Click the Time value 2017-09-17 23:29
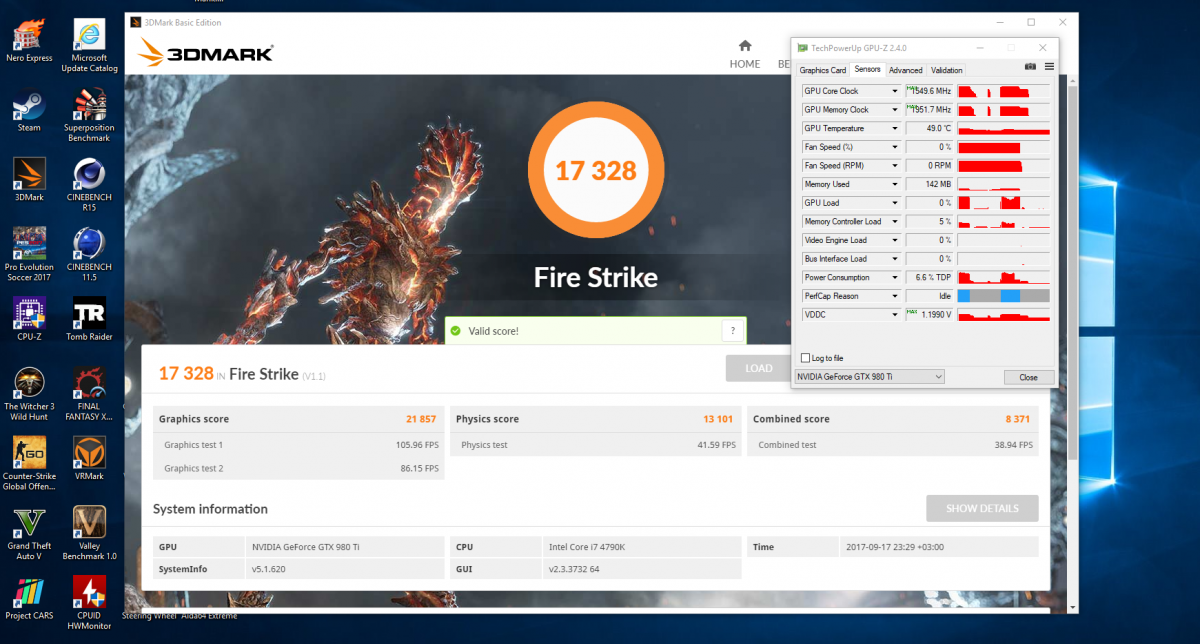1200x644 pixels. click(x=897, y=547)
